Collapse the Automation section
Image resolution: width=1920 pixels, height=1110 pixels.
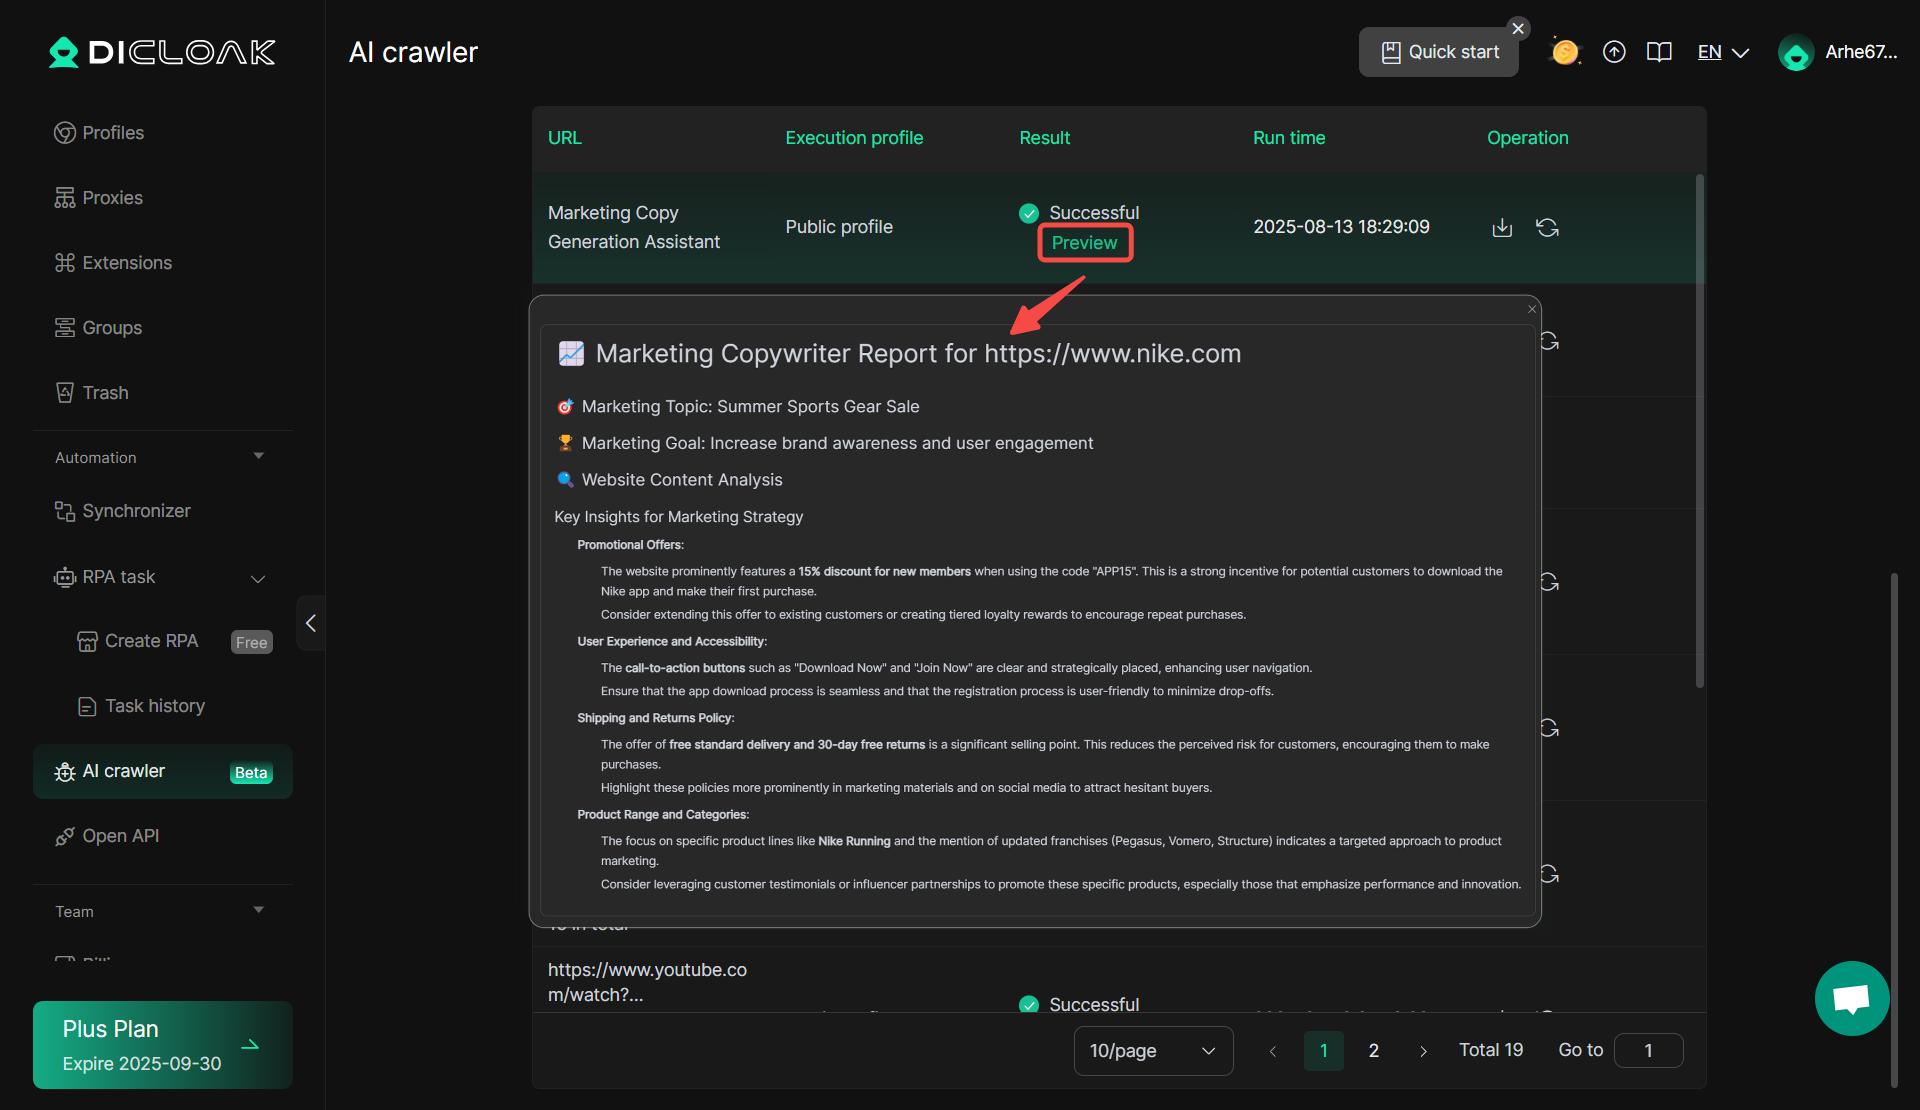pos(259,456)
